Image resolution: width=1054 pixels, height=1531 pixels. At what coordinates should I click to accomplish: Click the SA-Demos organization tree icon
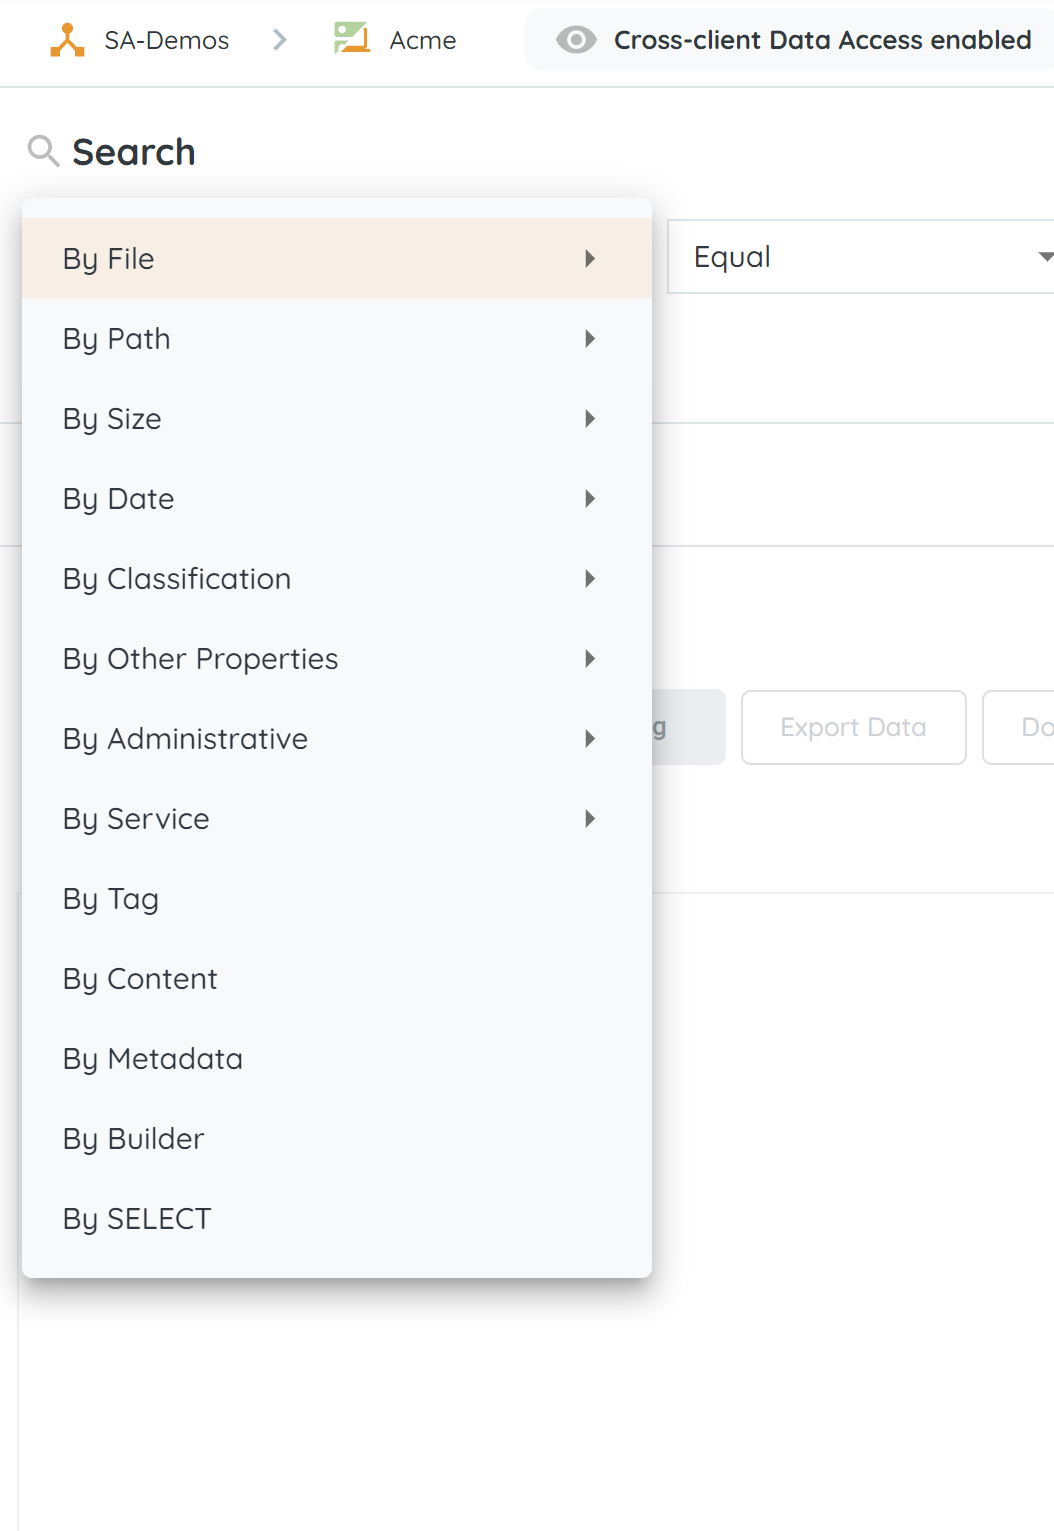point(67,40)
